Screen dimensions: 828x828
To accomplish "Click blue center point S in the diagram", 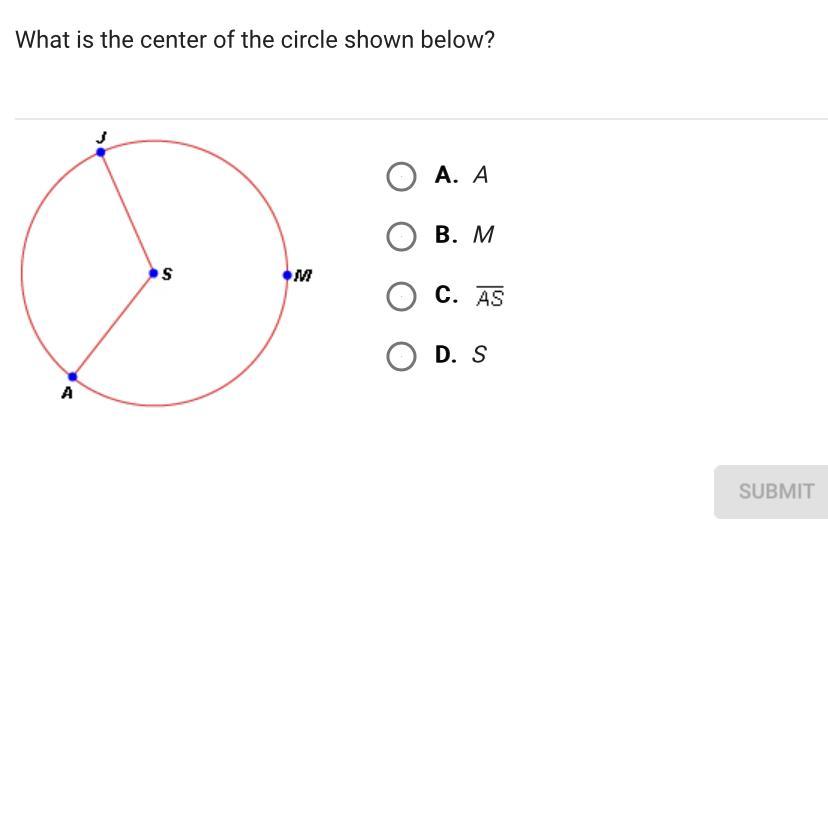I will tap(153, 273).
